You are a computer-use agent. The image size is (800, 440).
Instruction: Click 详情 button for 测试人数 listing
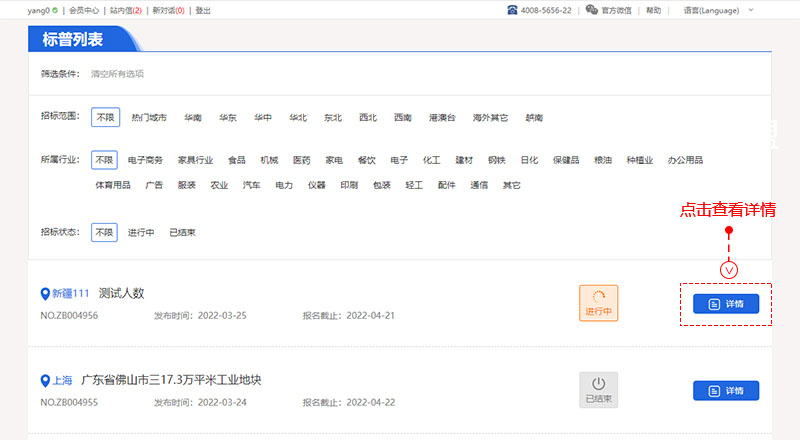pyautogui.click(x=726, y=304)
